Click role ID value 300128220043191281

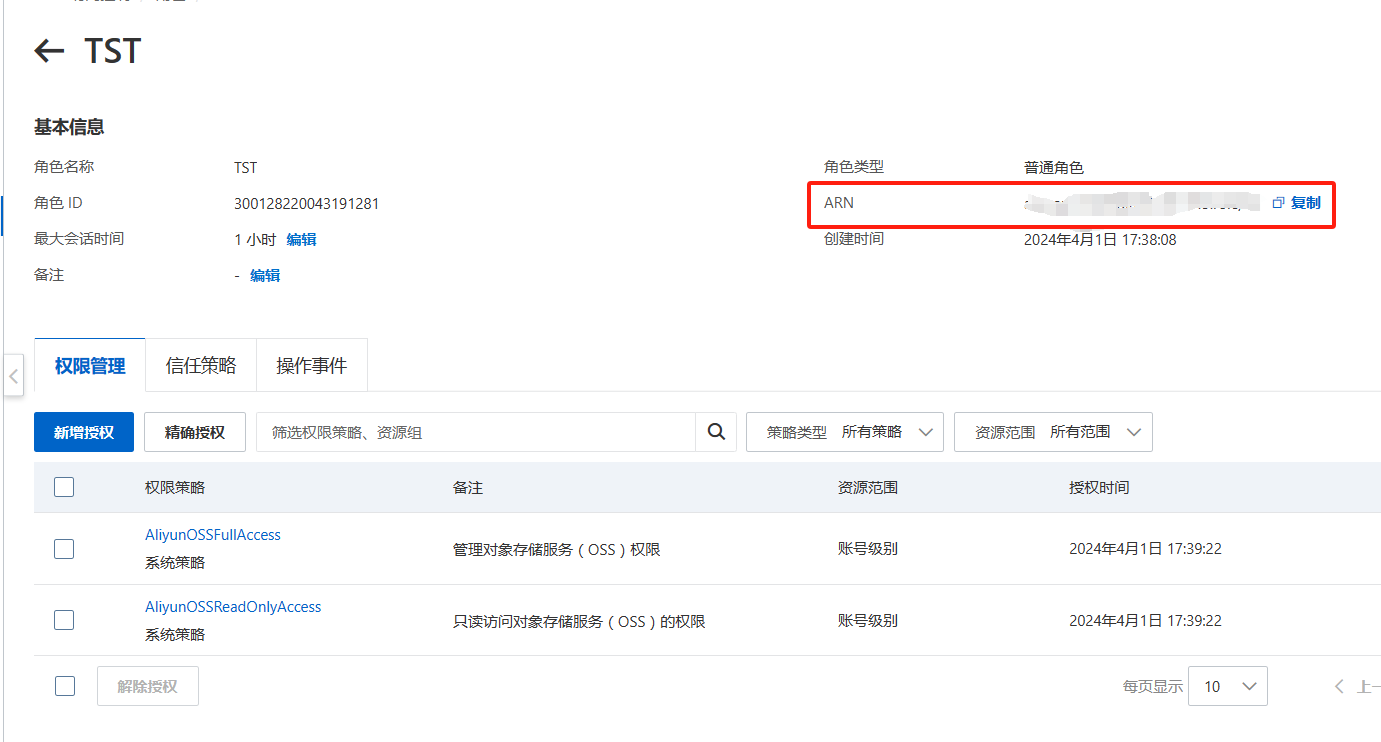(x=306, y=203)
